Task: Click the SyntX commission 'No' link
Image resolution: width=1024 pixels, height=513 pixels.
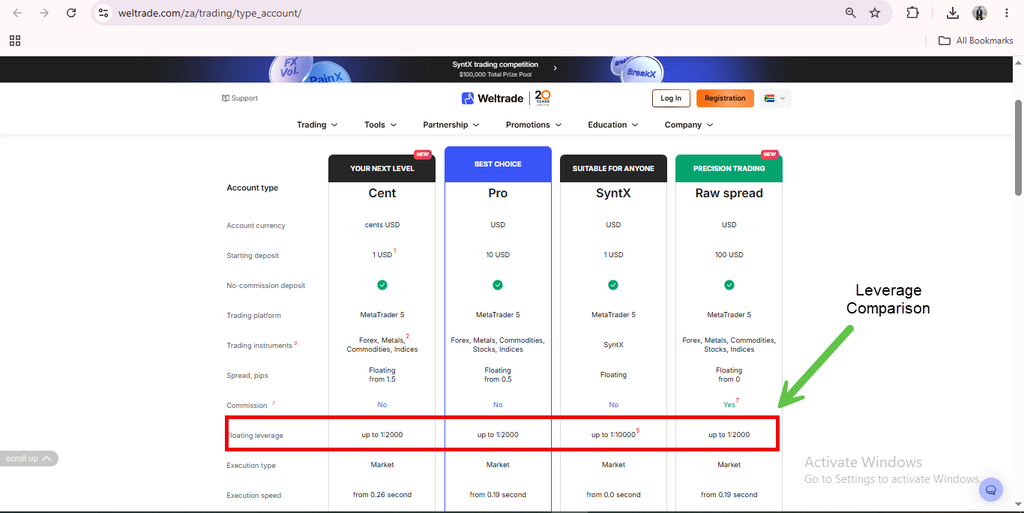Action: pyautogui.click(x=613, y=405)
